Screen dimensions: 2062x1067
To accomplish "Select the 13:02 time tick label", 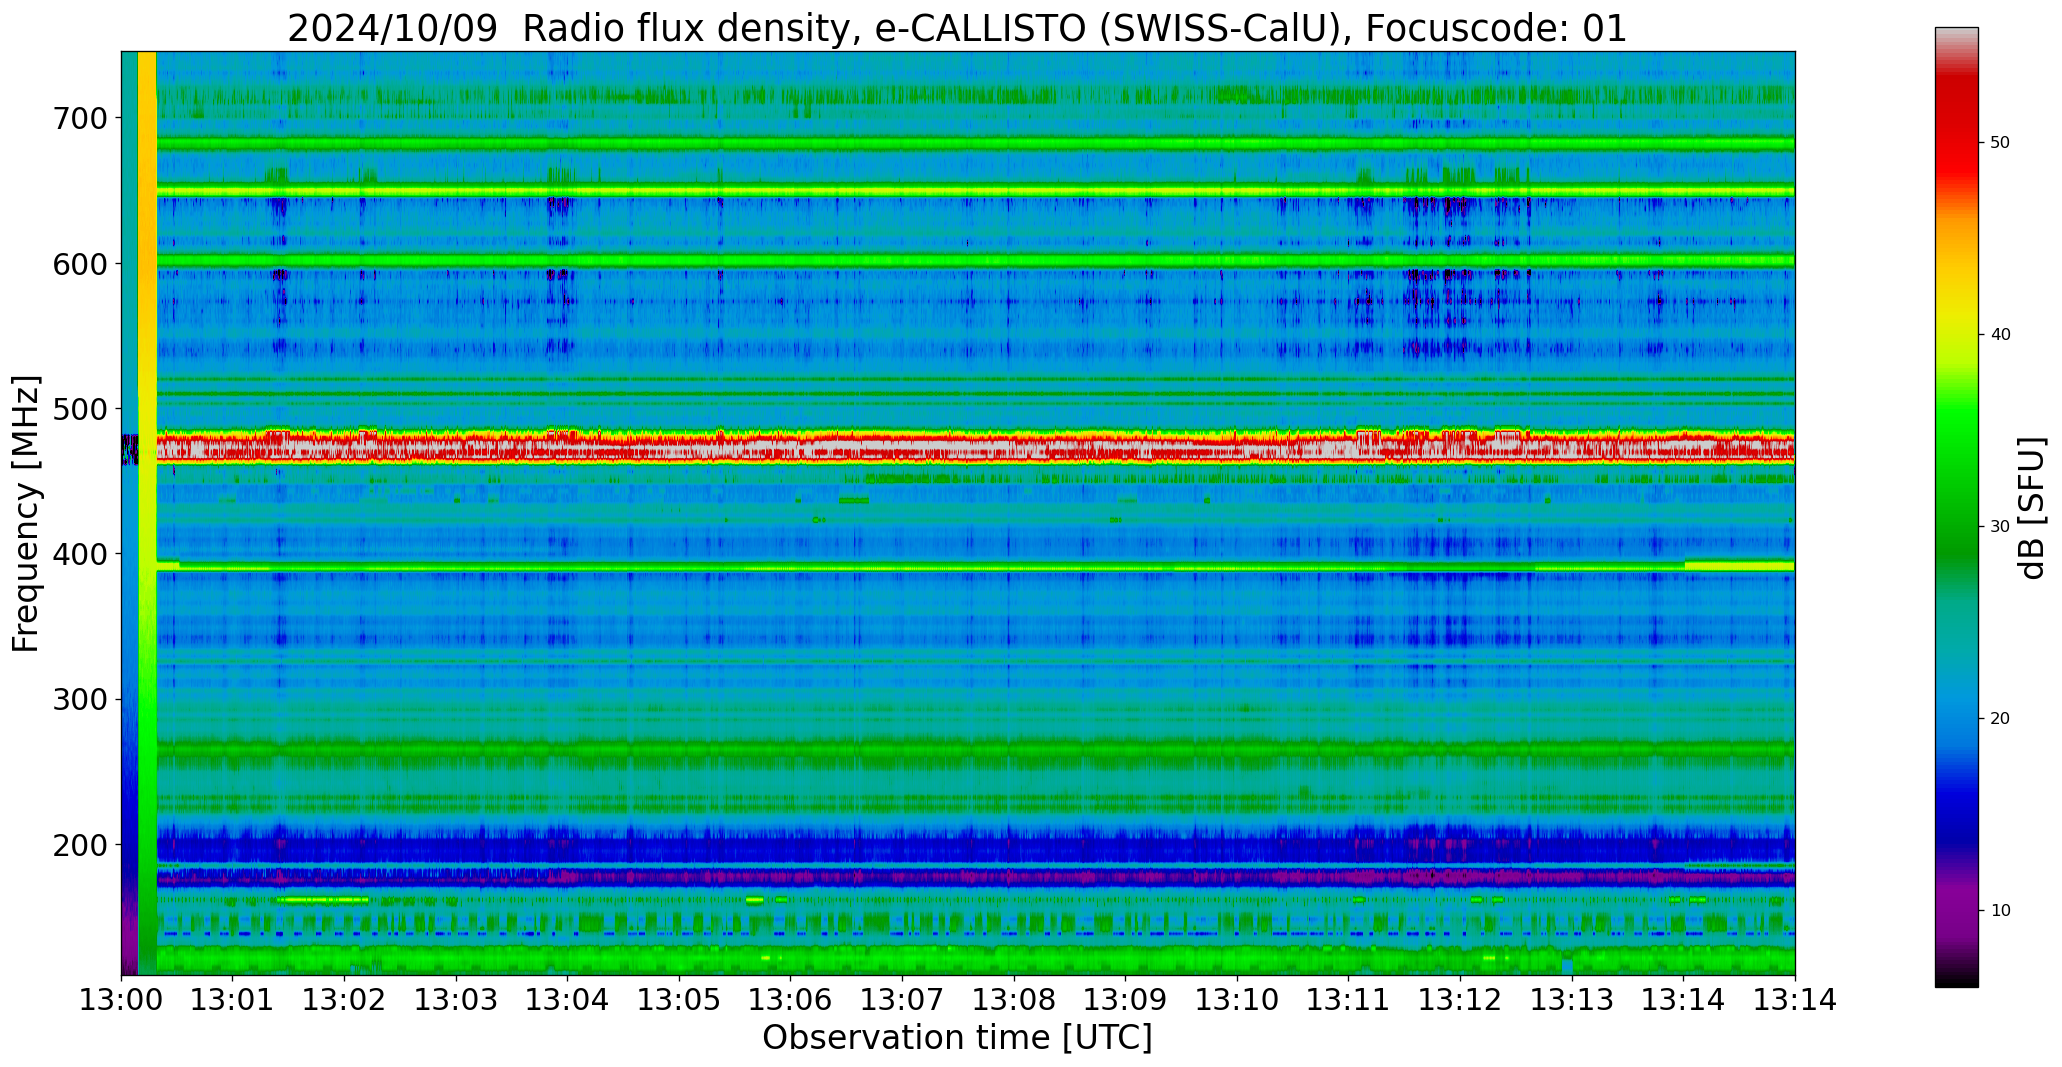I will coord(345,1000).
